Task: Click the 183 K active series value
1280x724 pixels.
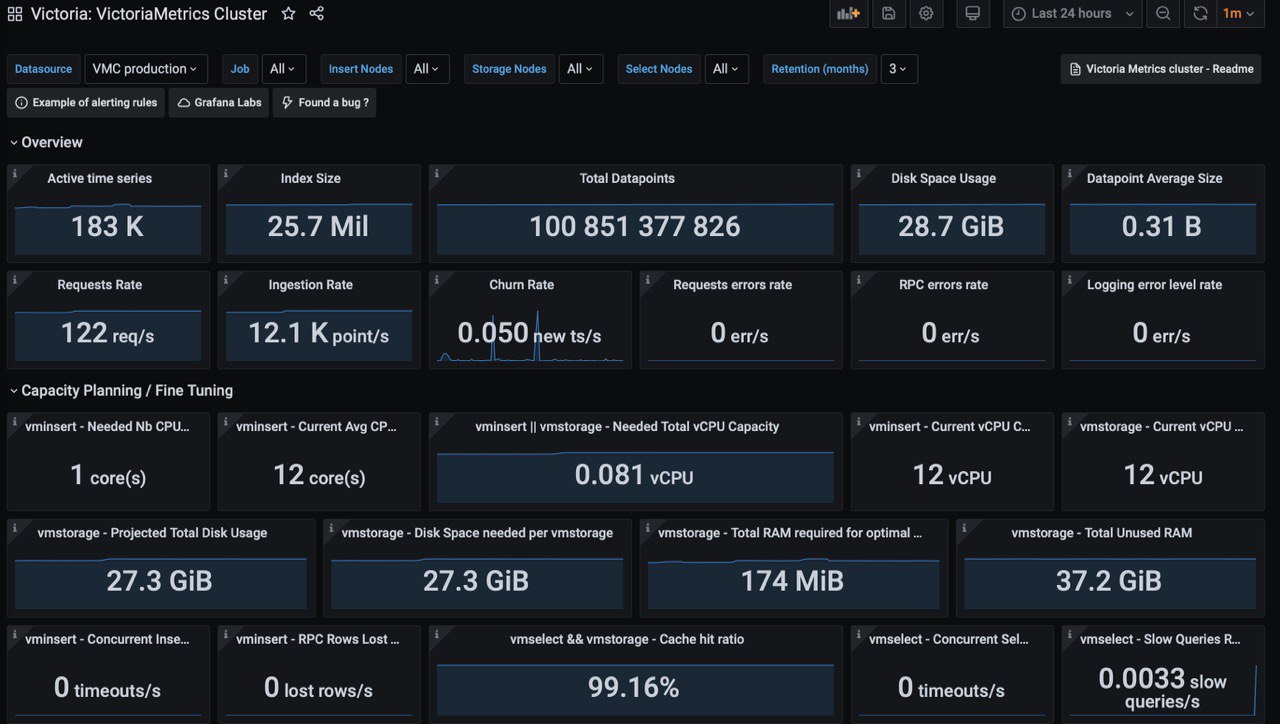Action: point(108,226)
